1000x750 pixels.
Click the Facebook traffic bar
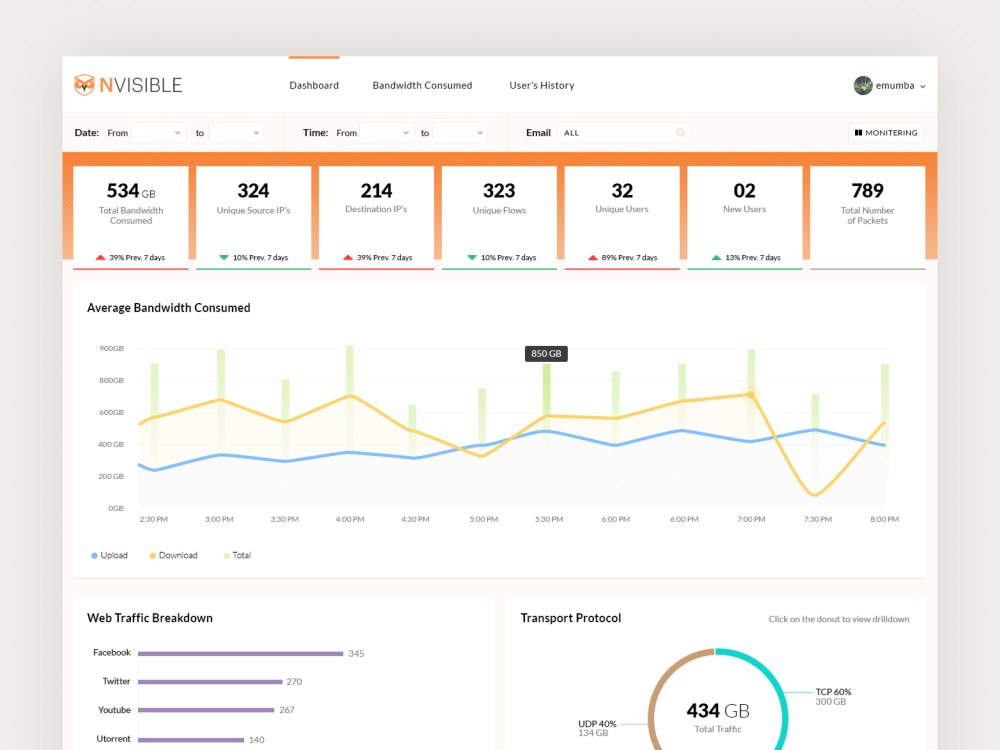click(x=240, y=654)
